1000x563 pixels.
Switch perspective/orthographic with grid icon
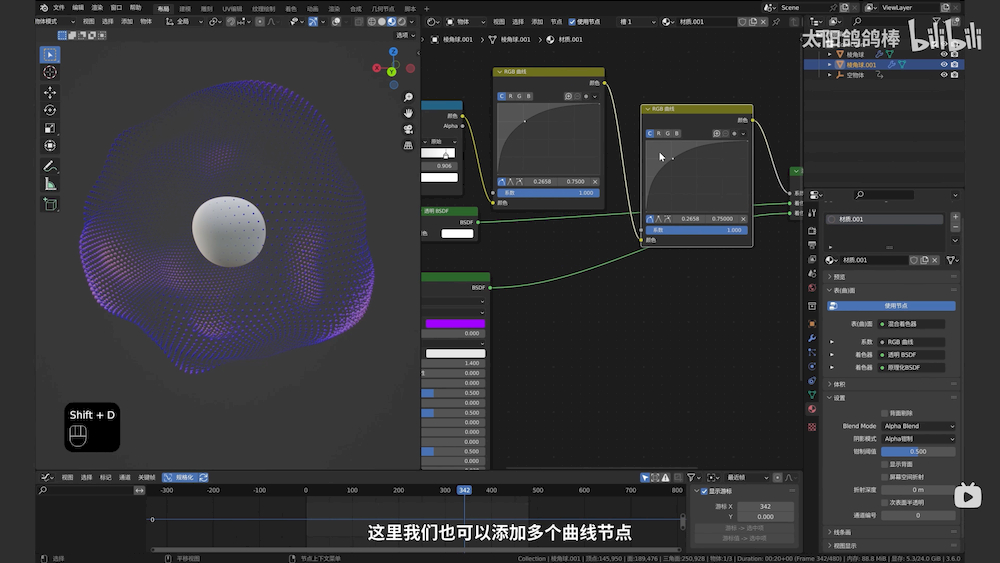point(408,145)
